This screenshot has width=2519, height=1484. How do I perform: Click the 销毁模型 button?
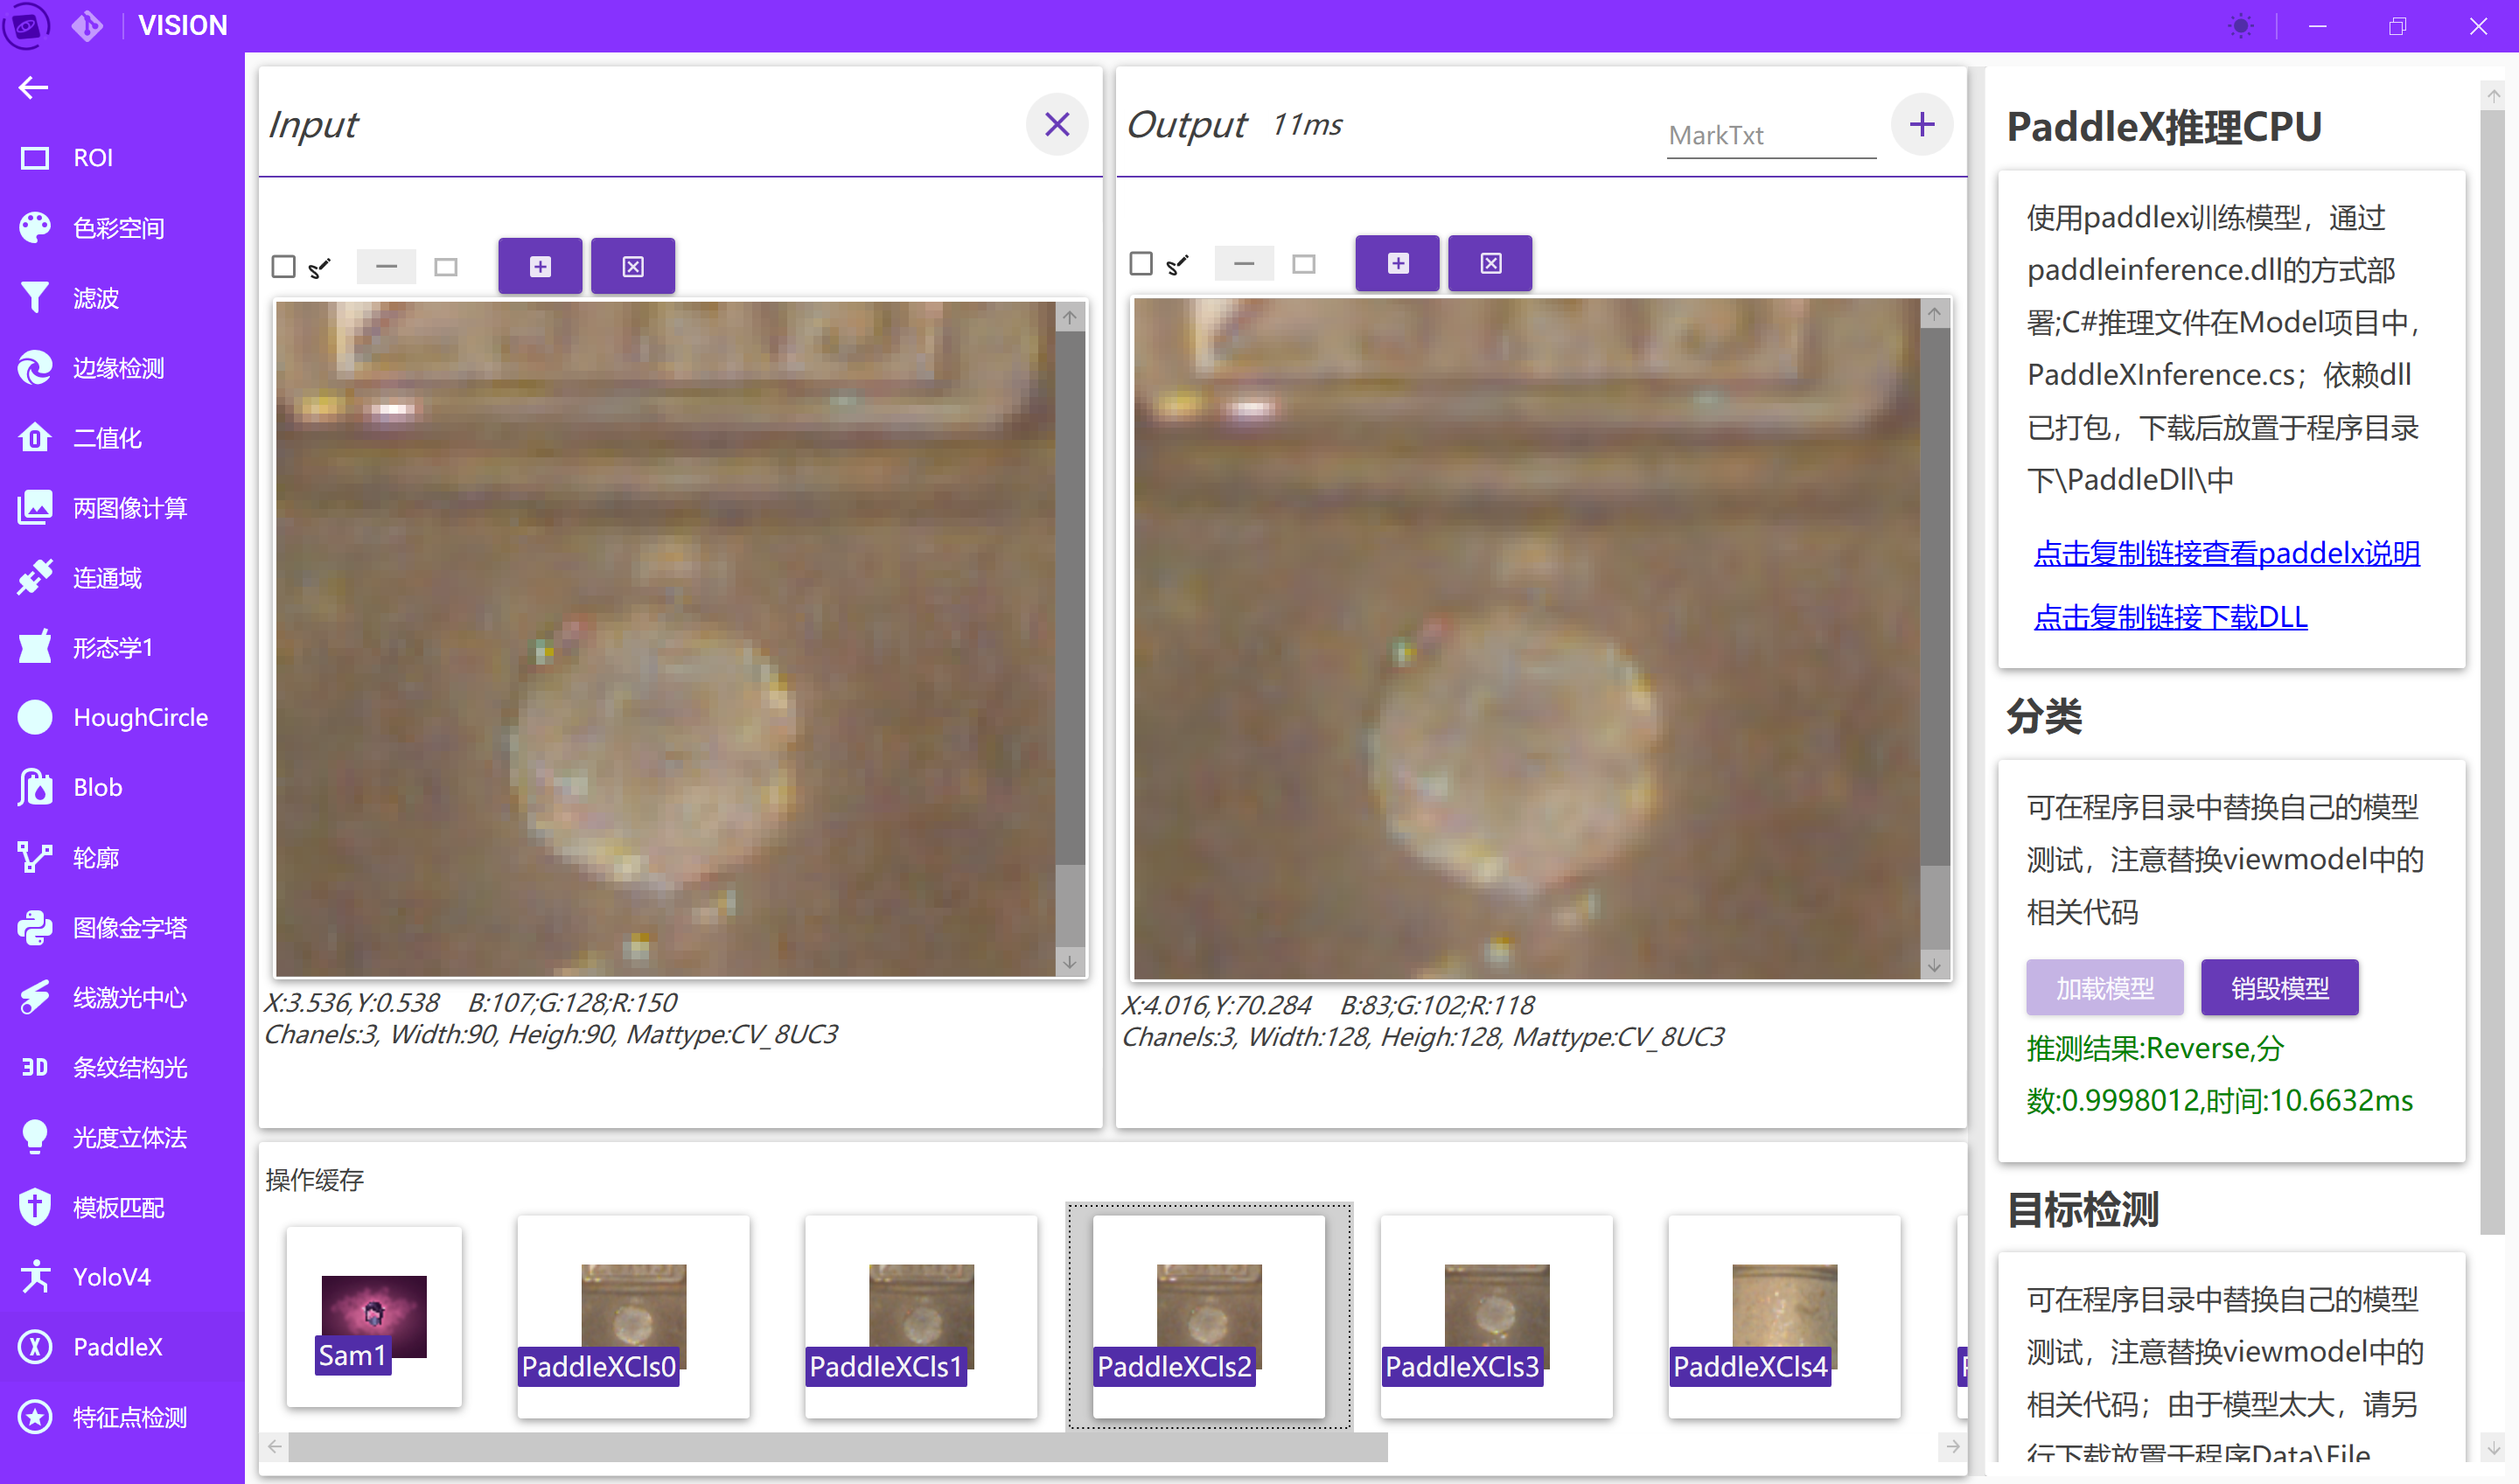(2279, 988)
